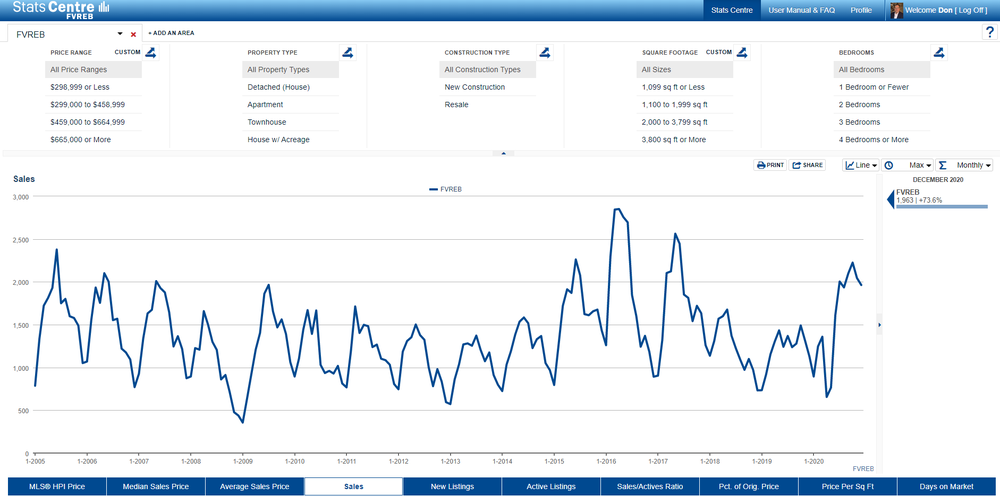Image resolution: width=1000 pixels, height=496 pixels.
Task: Switch to Average Sales Price tab
Action: tap(254, 486)
